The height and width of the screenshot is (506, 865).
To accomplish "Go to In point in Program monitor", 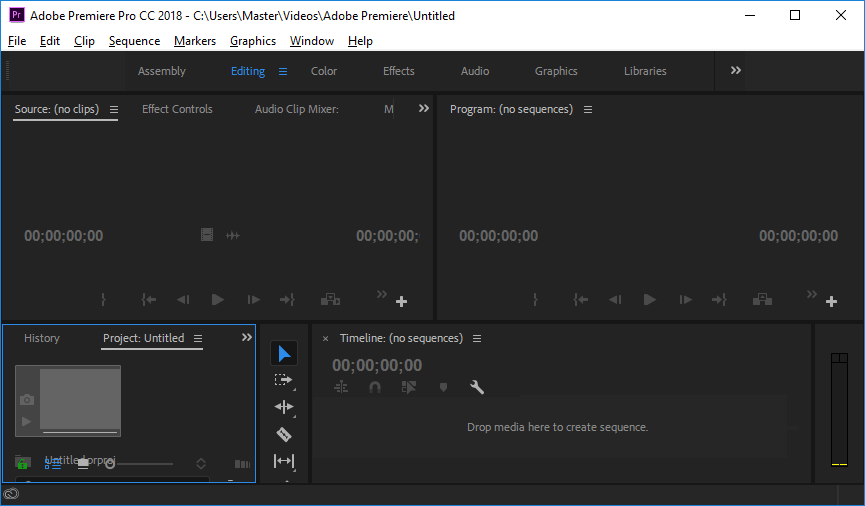I will (x=580, y=300).
